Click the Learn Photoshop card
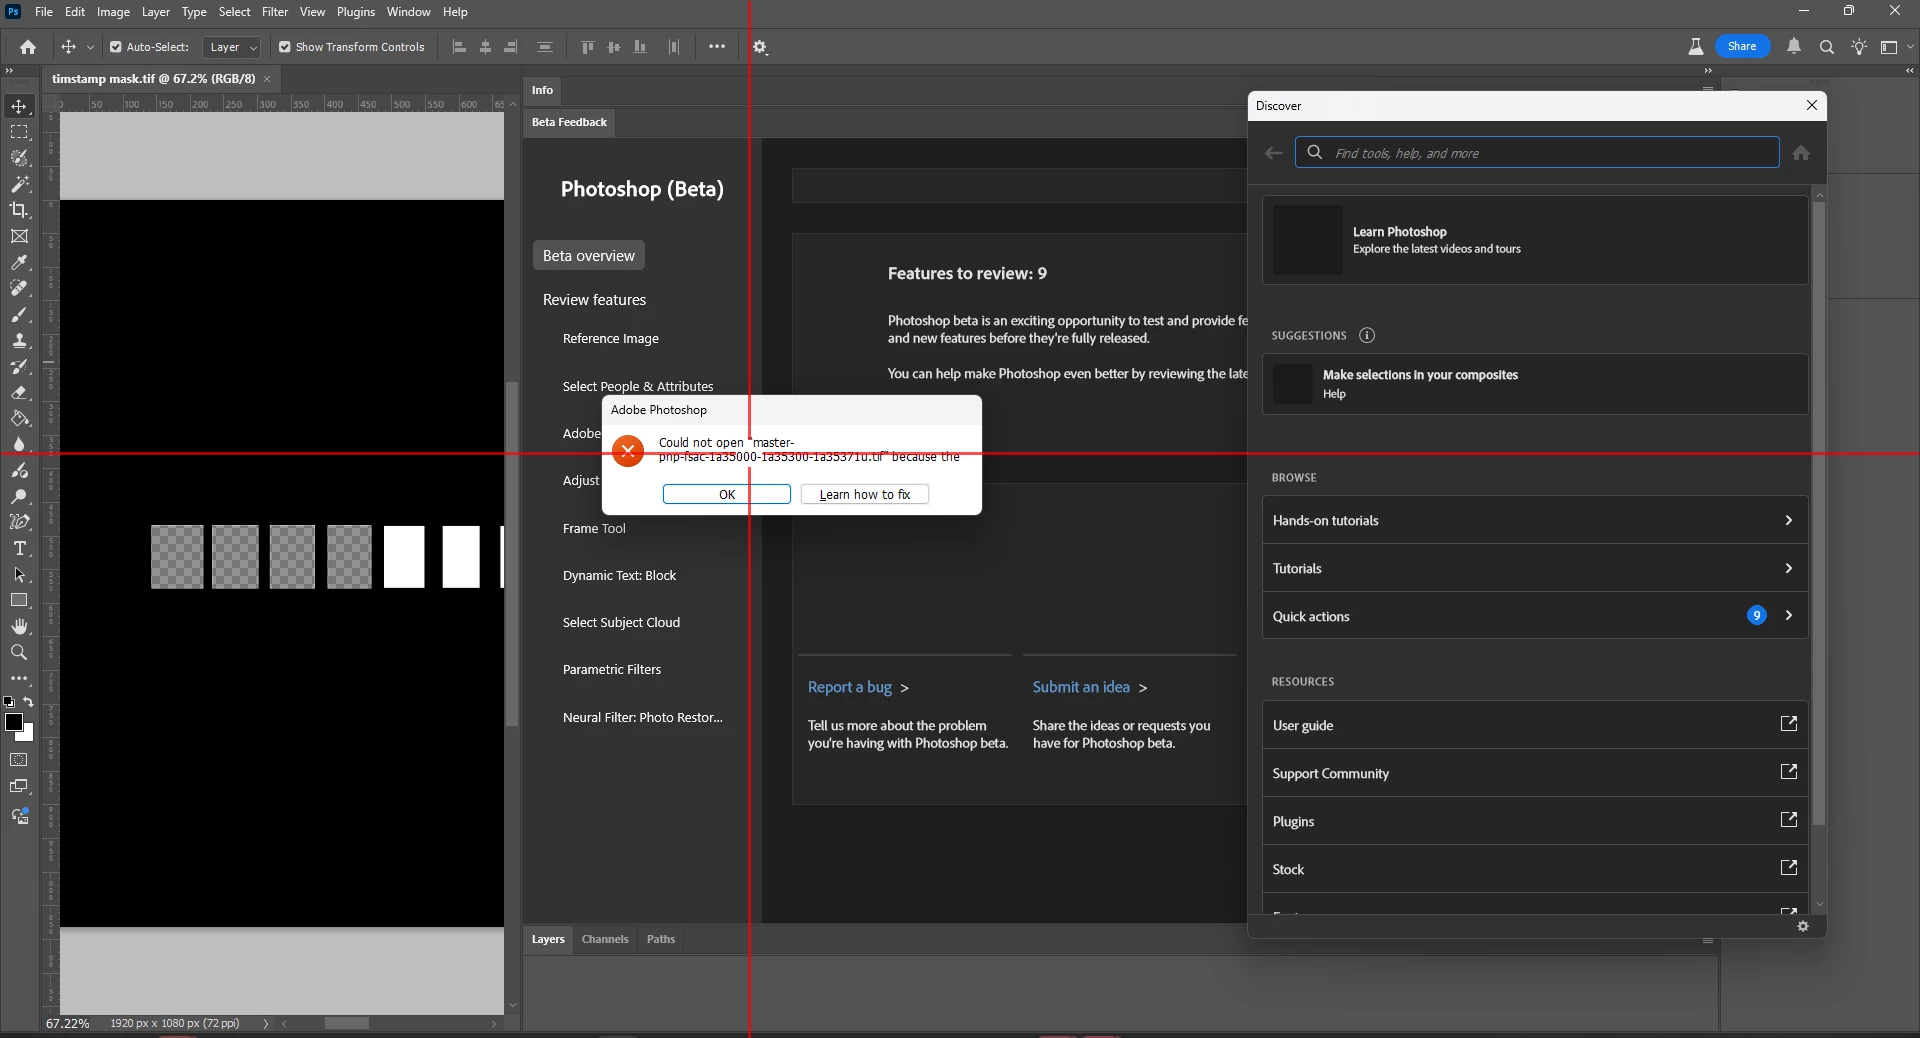Viewport: 1920px width, 1038px height. (1535, 240)
